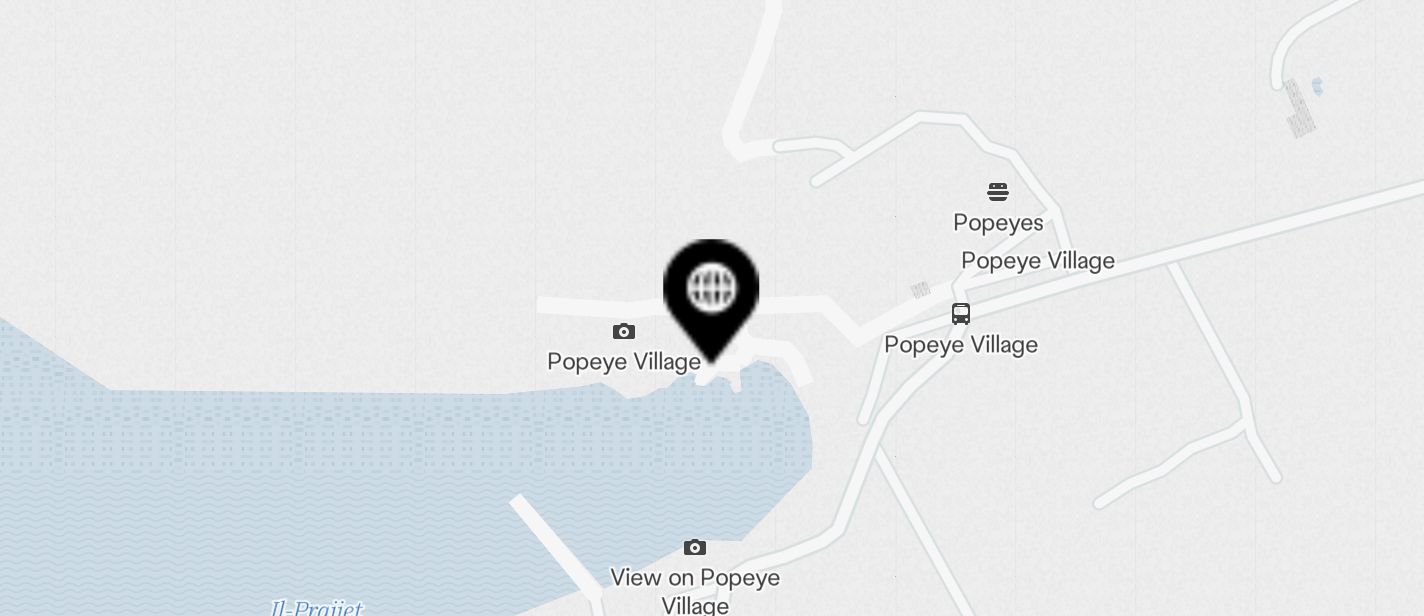Click the small blue pond near the top-right road

(x=1317, y=87)
